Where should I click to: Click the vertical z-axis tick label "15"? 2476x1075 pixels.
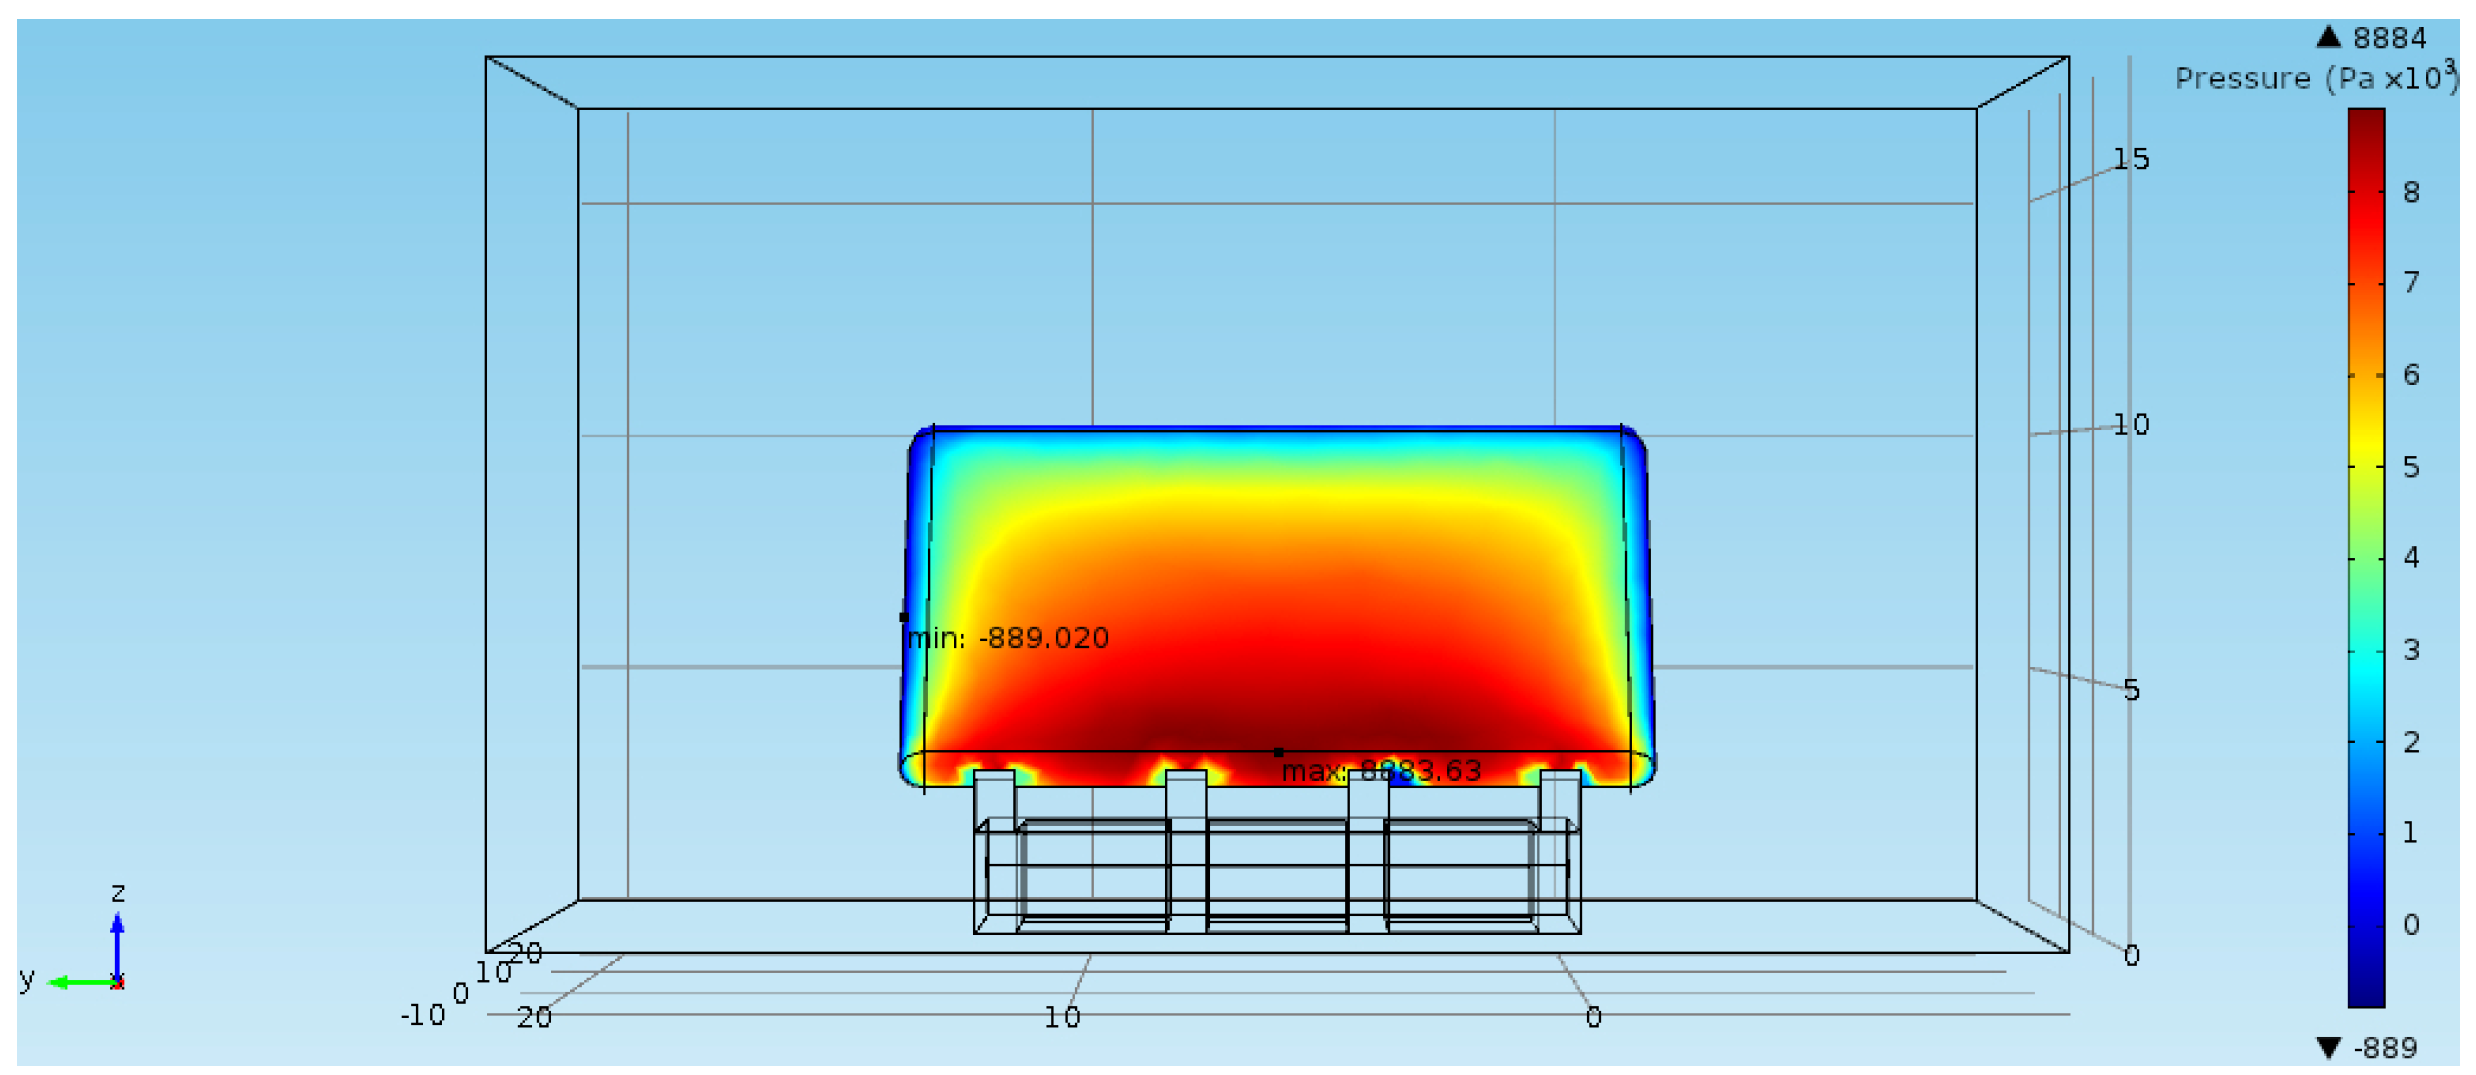tap(2130, 159)
